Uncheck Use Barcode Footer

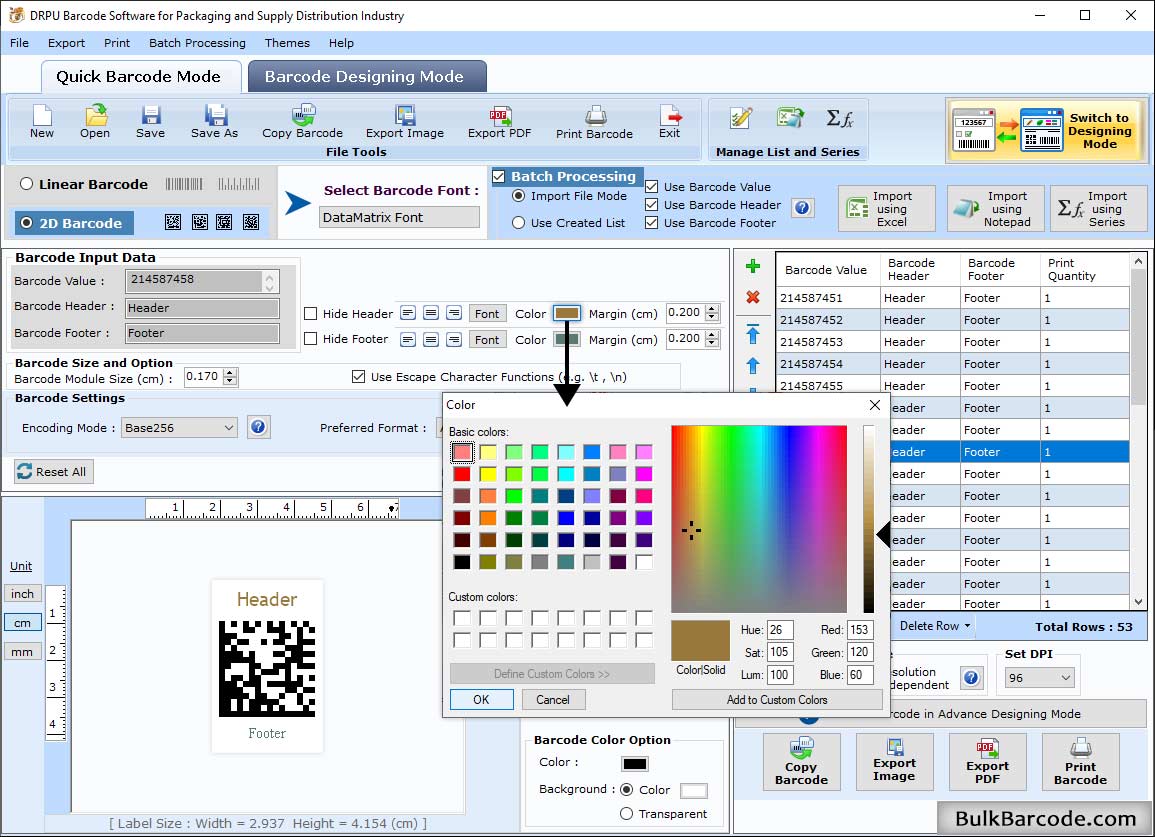pos(651,223)
